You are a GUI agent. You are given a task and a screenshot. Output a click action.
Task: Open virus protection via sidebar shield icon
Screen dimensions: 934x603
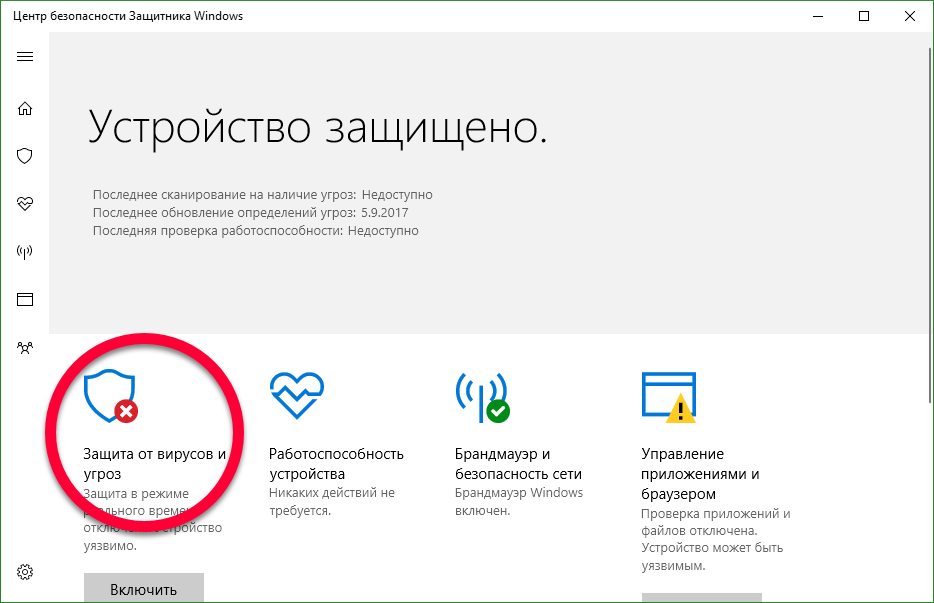25,156
